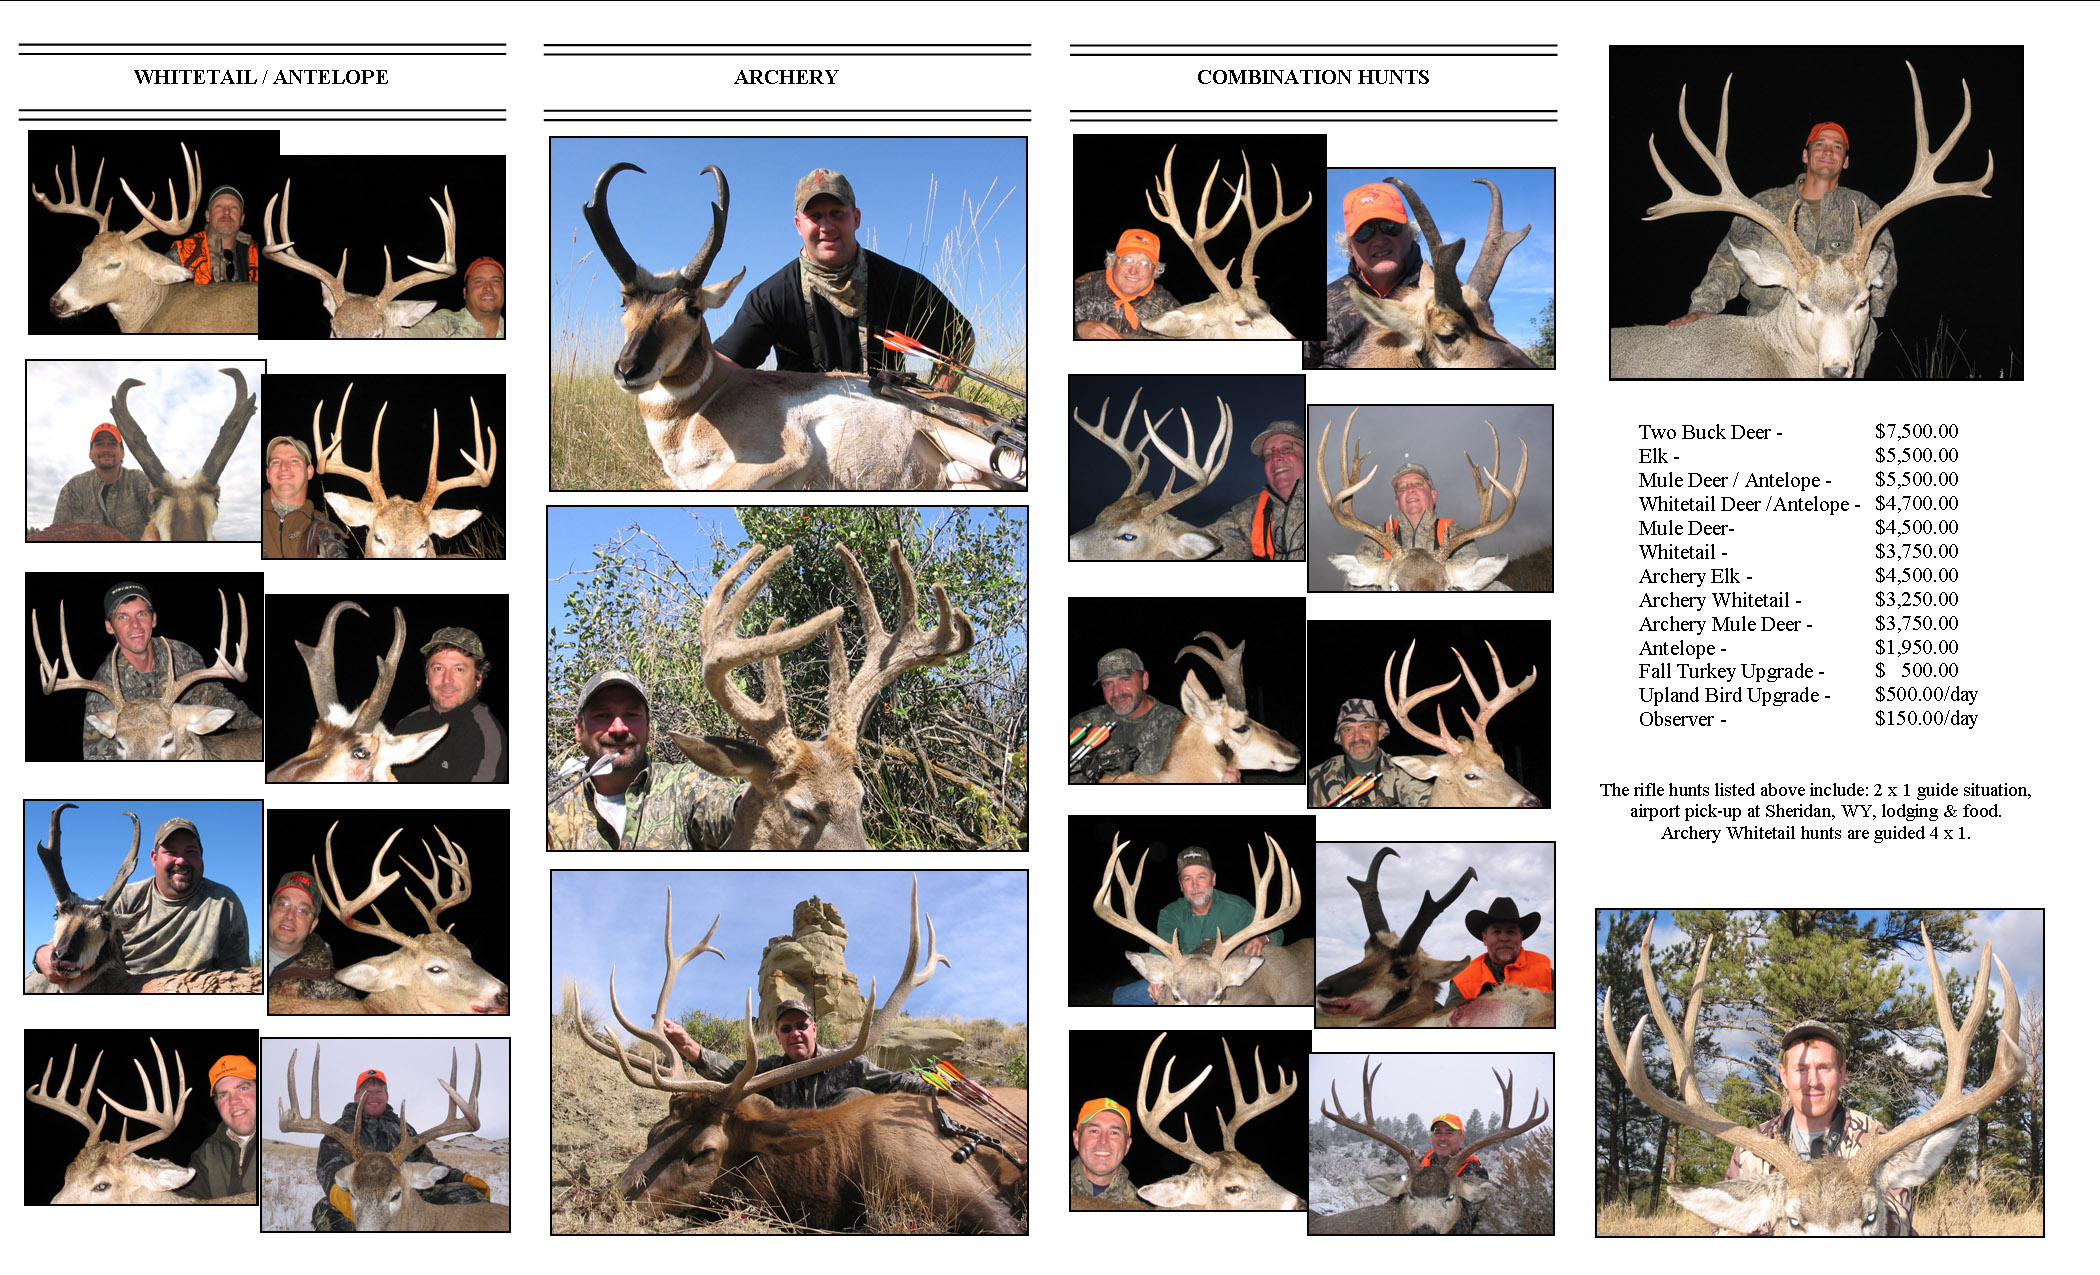Select the large mule deer photo above price list
The height and width of the screenshot is (1275, 2100).
click(x=1816, y=212)
